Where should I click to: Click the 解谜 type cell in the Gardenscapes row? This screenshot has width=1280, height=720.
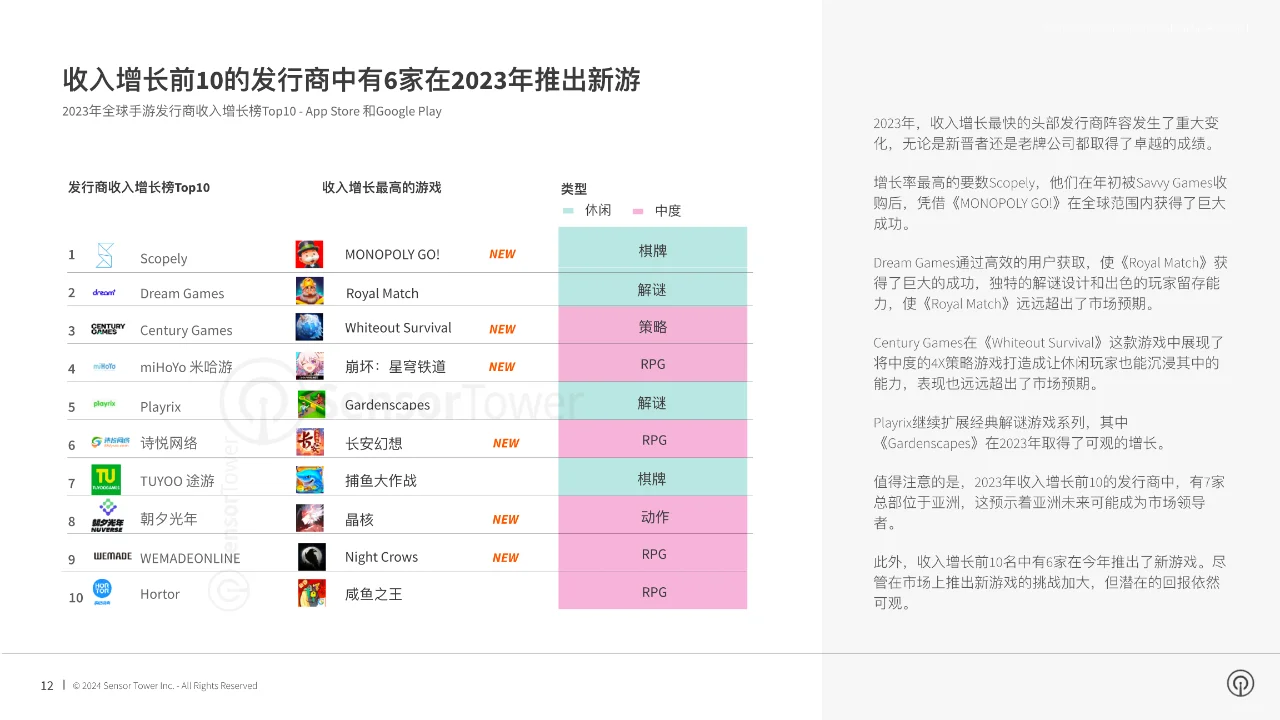pyautogui.click(x=652, y=401)
